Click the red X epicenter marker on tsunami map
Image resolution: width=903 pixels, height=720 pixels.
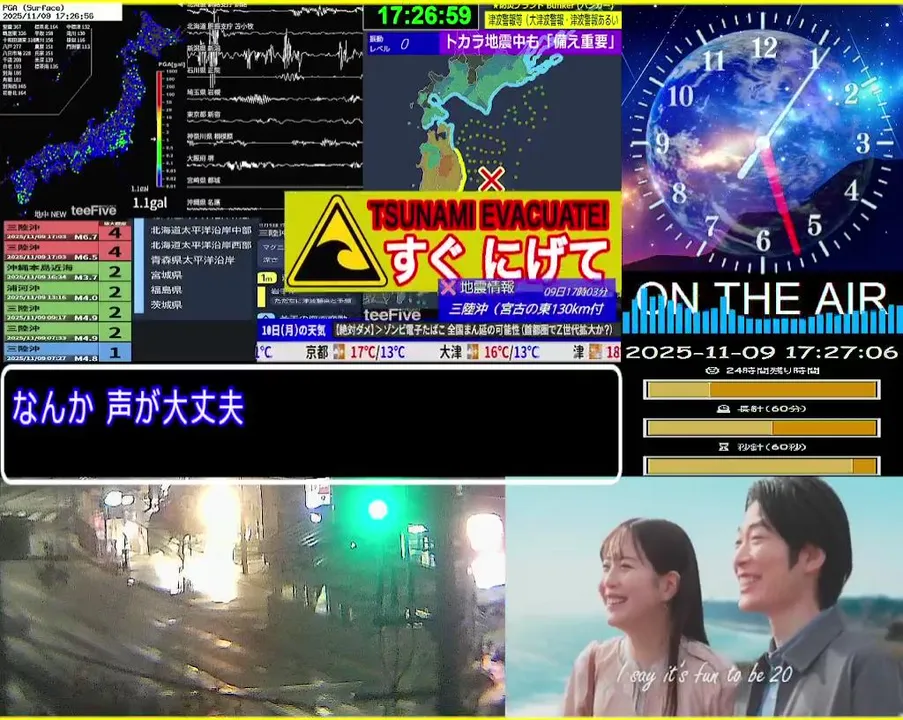491,179
